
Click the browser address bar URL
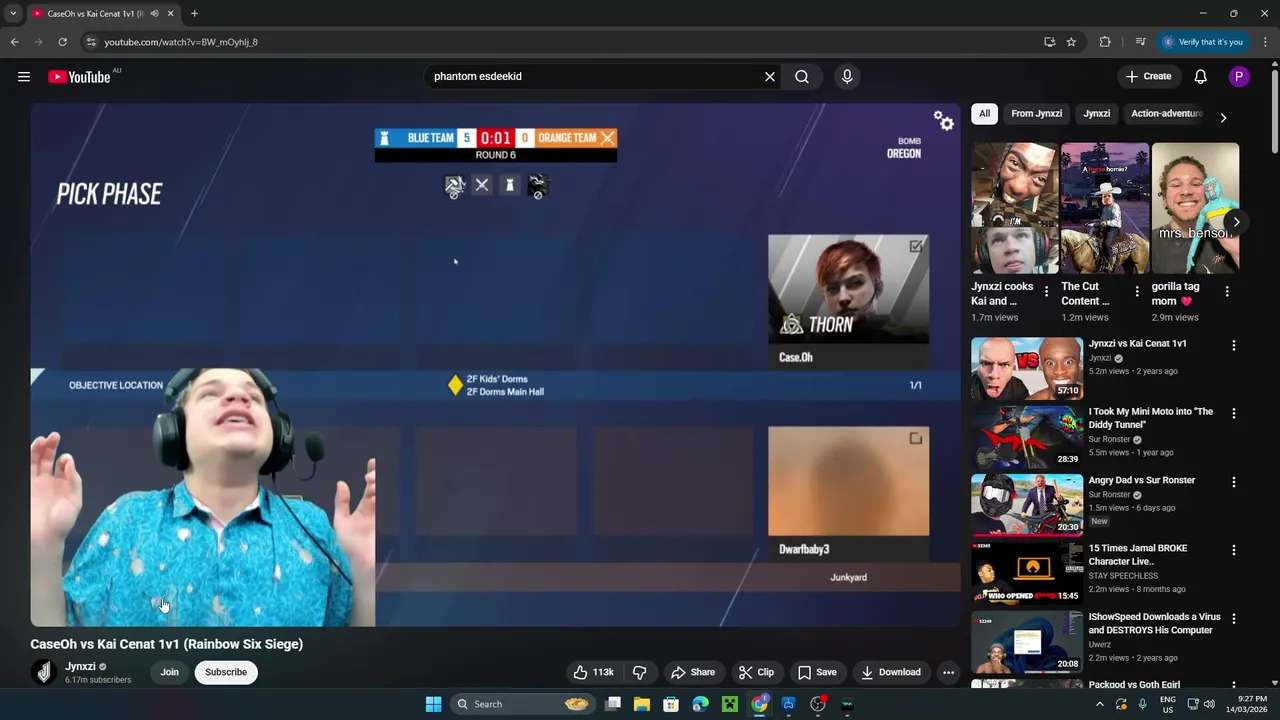click(181, 42)
